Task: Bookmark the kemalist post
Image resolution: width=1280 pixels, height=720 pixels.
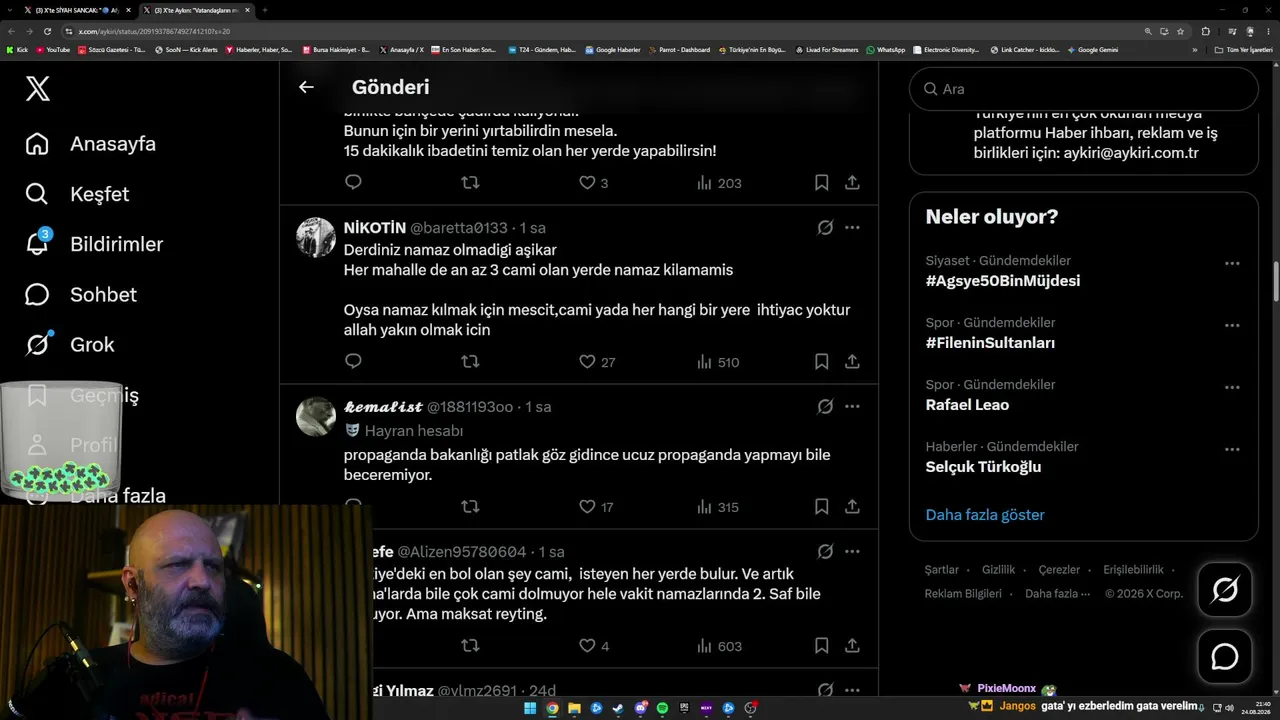Action: point(821,507)
